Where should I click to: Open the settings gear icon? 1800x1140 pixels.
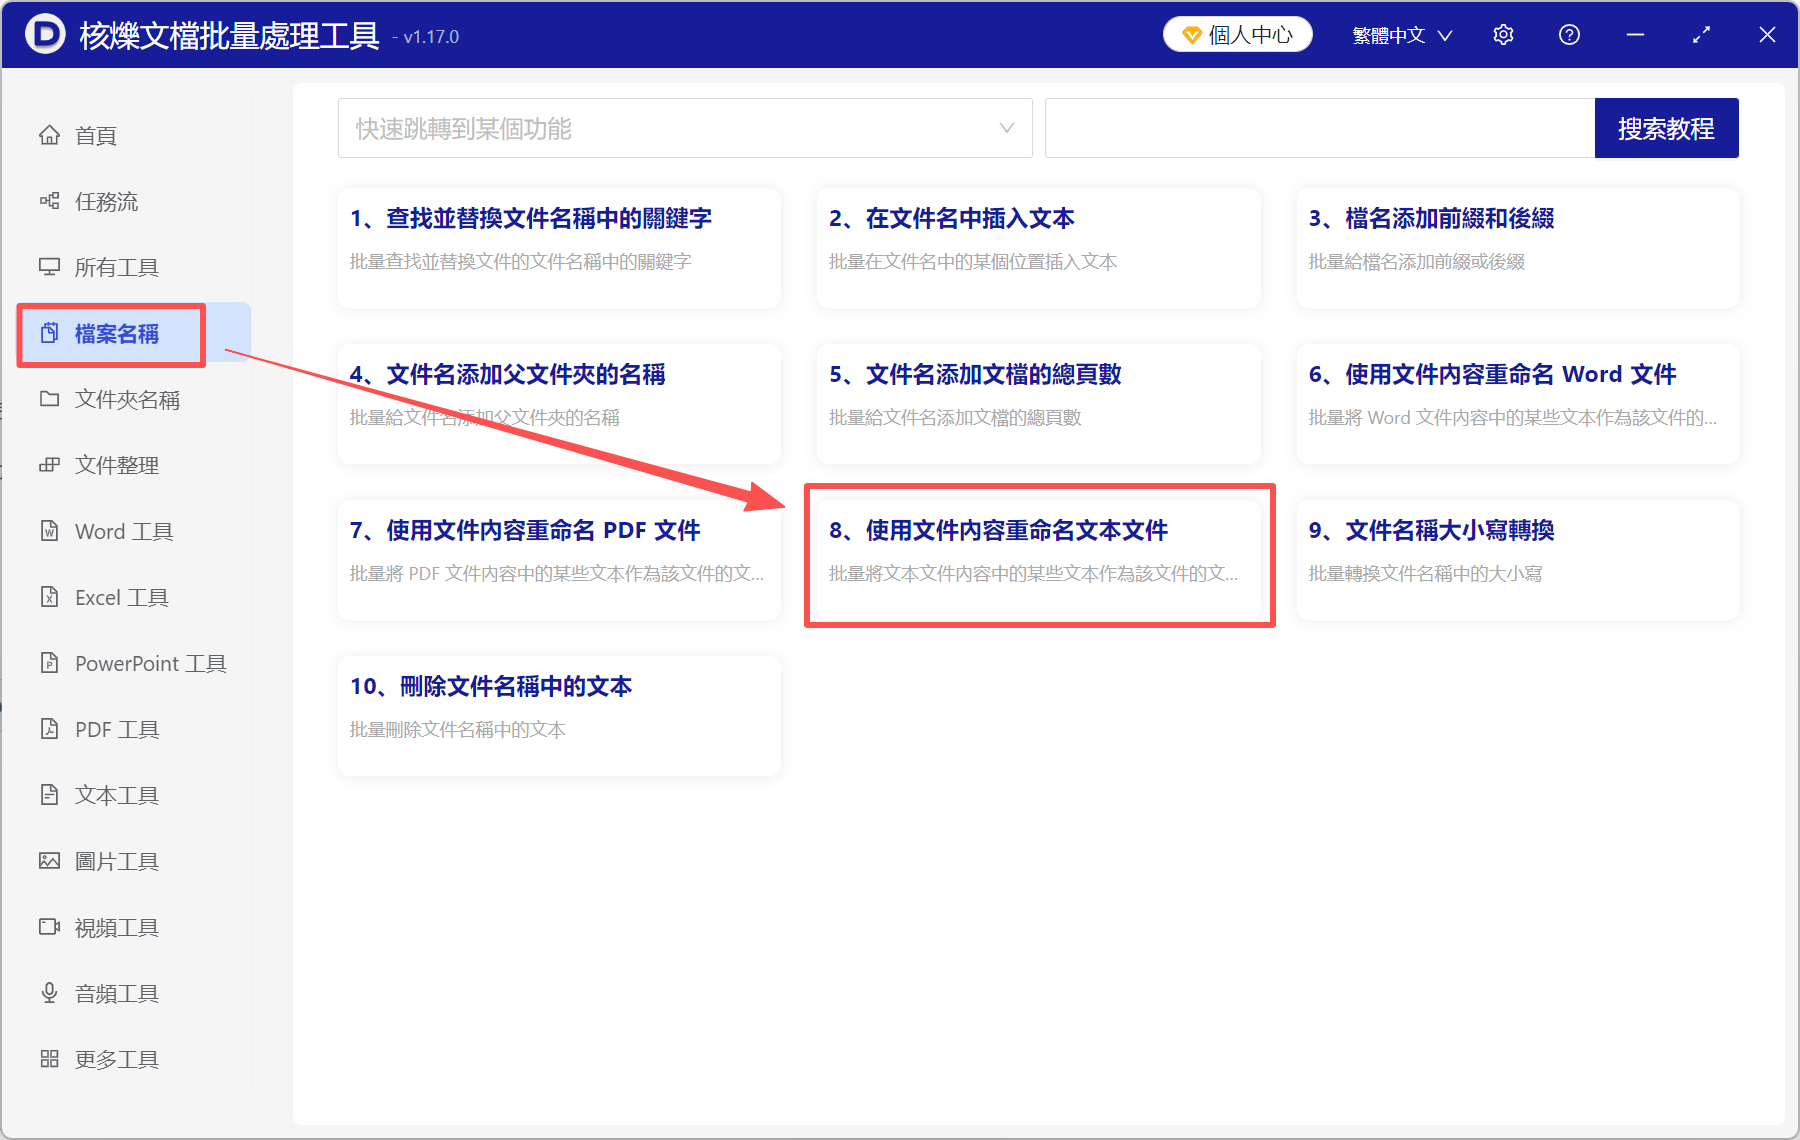(x=1503, y=34)
